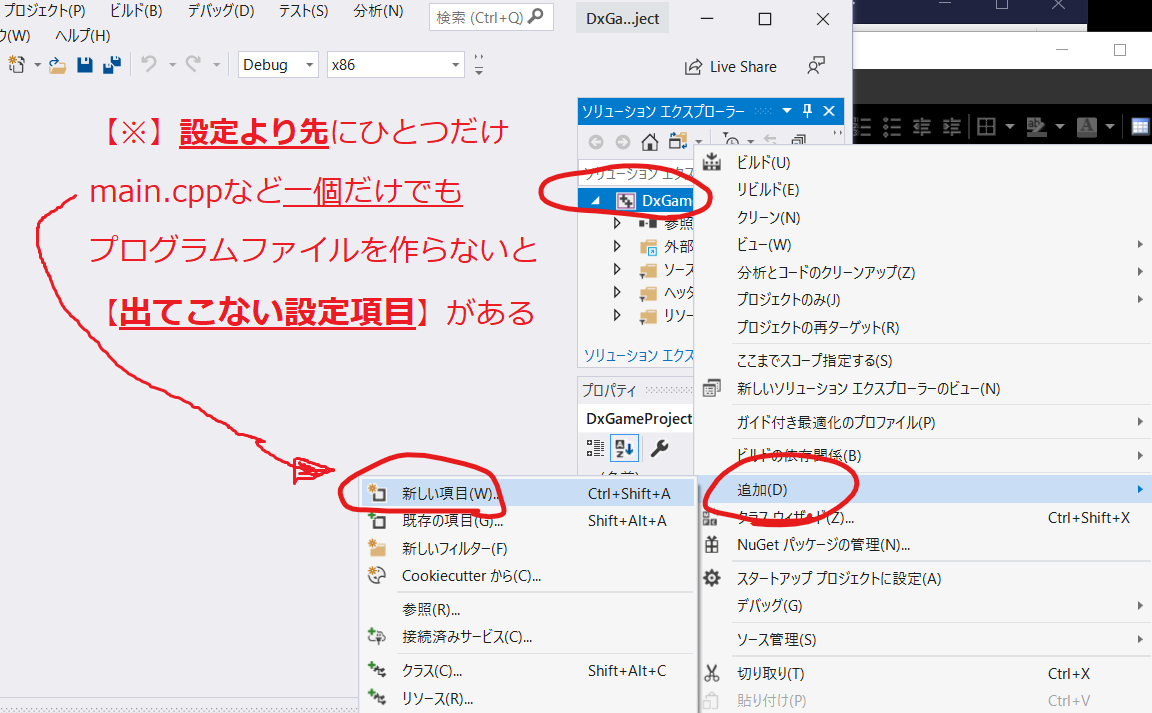Expand the 外部 tree node arrow

click(x=617, y=246)
